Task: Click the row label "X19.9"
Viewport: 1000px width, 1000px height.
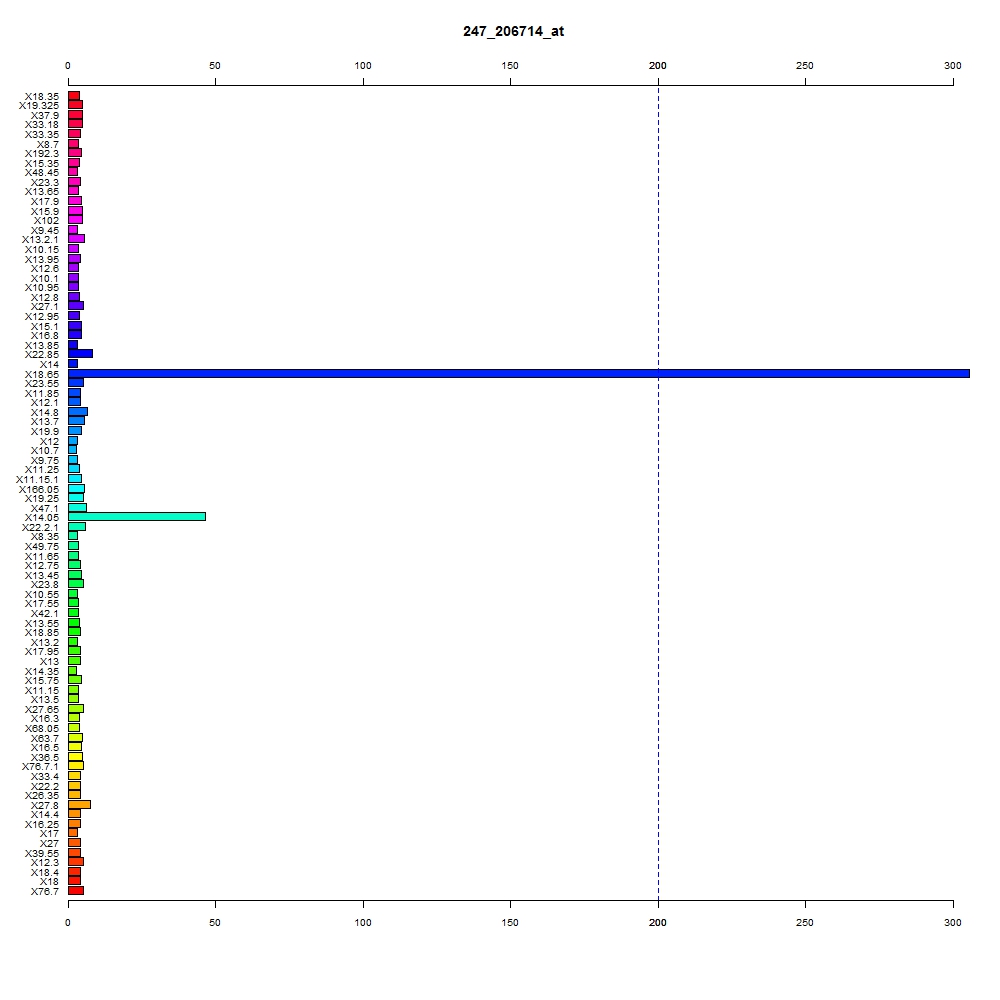Action: pyautogui.click(x=45, y=432)
